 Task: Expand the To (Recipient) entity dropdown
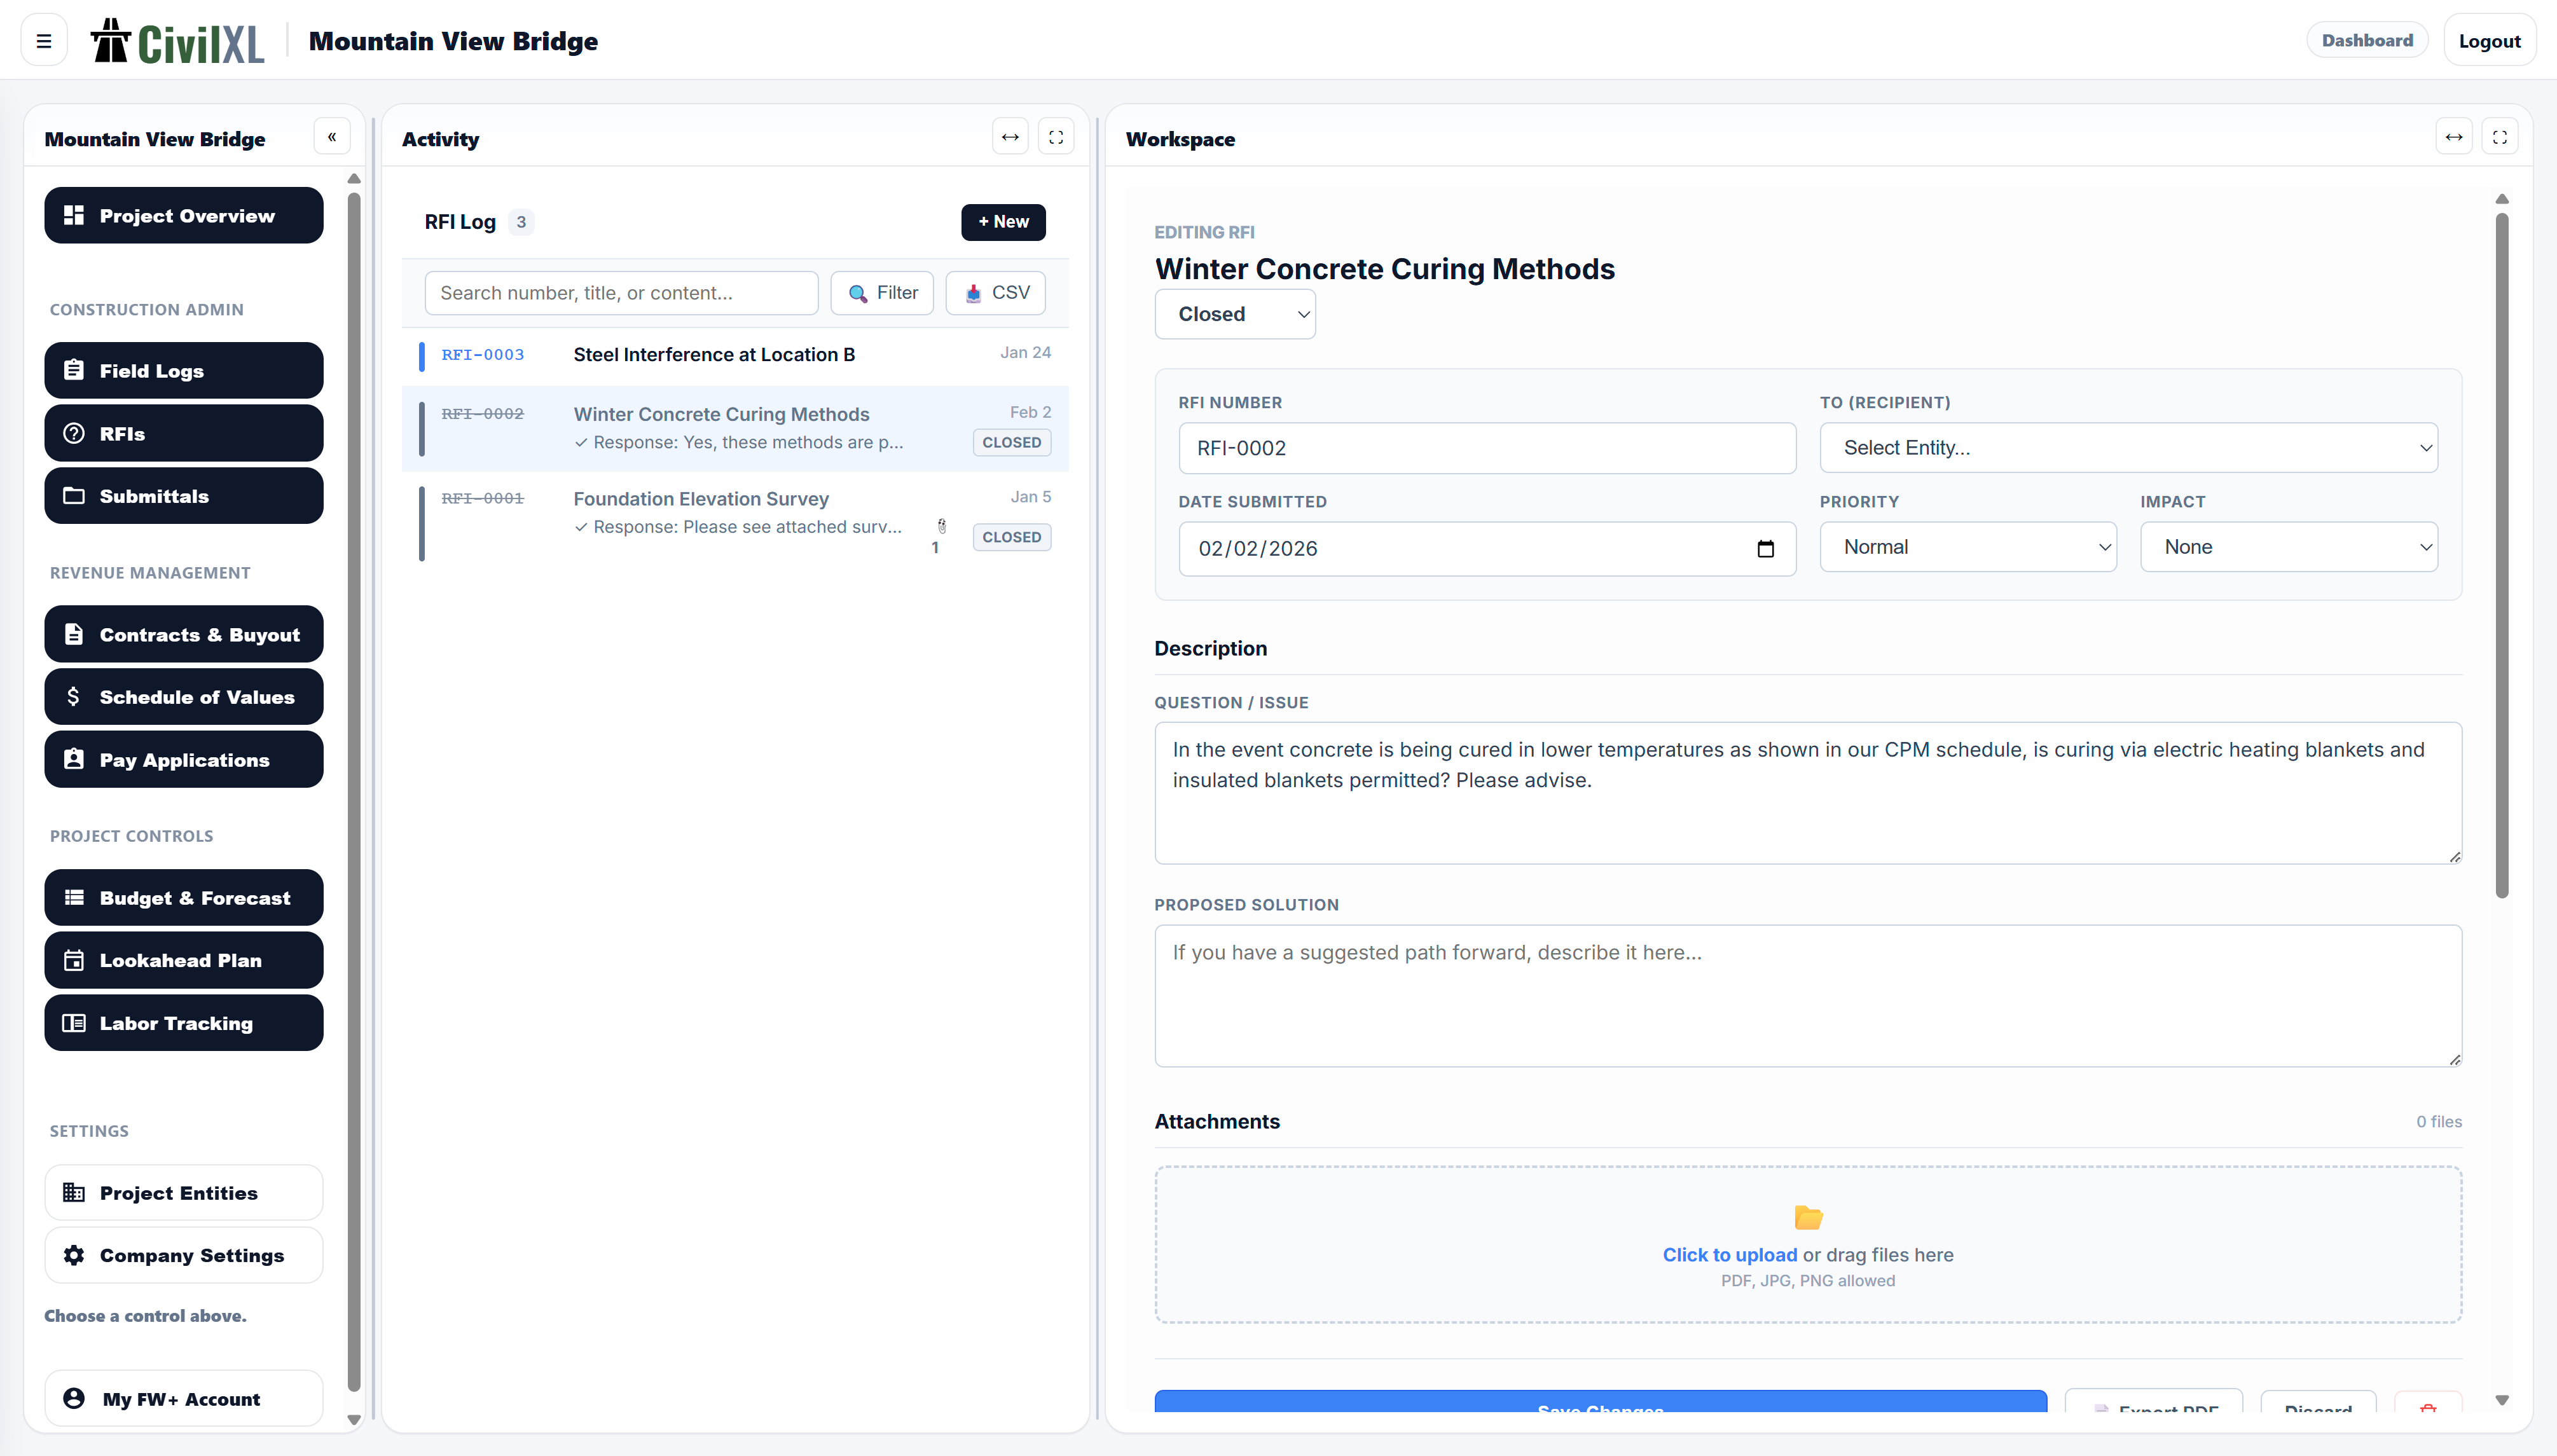[x=2128, y=448]
